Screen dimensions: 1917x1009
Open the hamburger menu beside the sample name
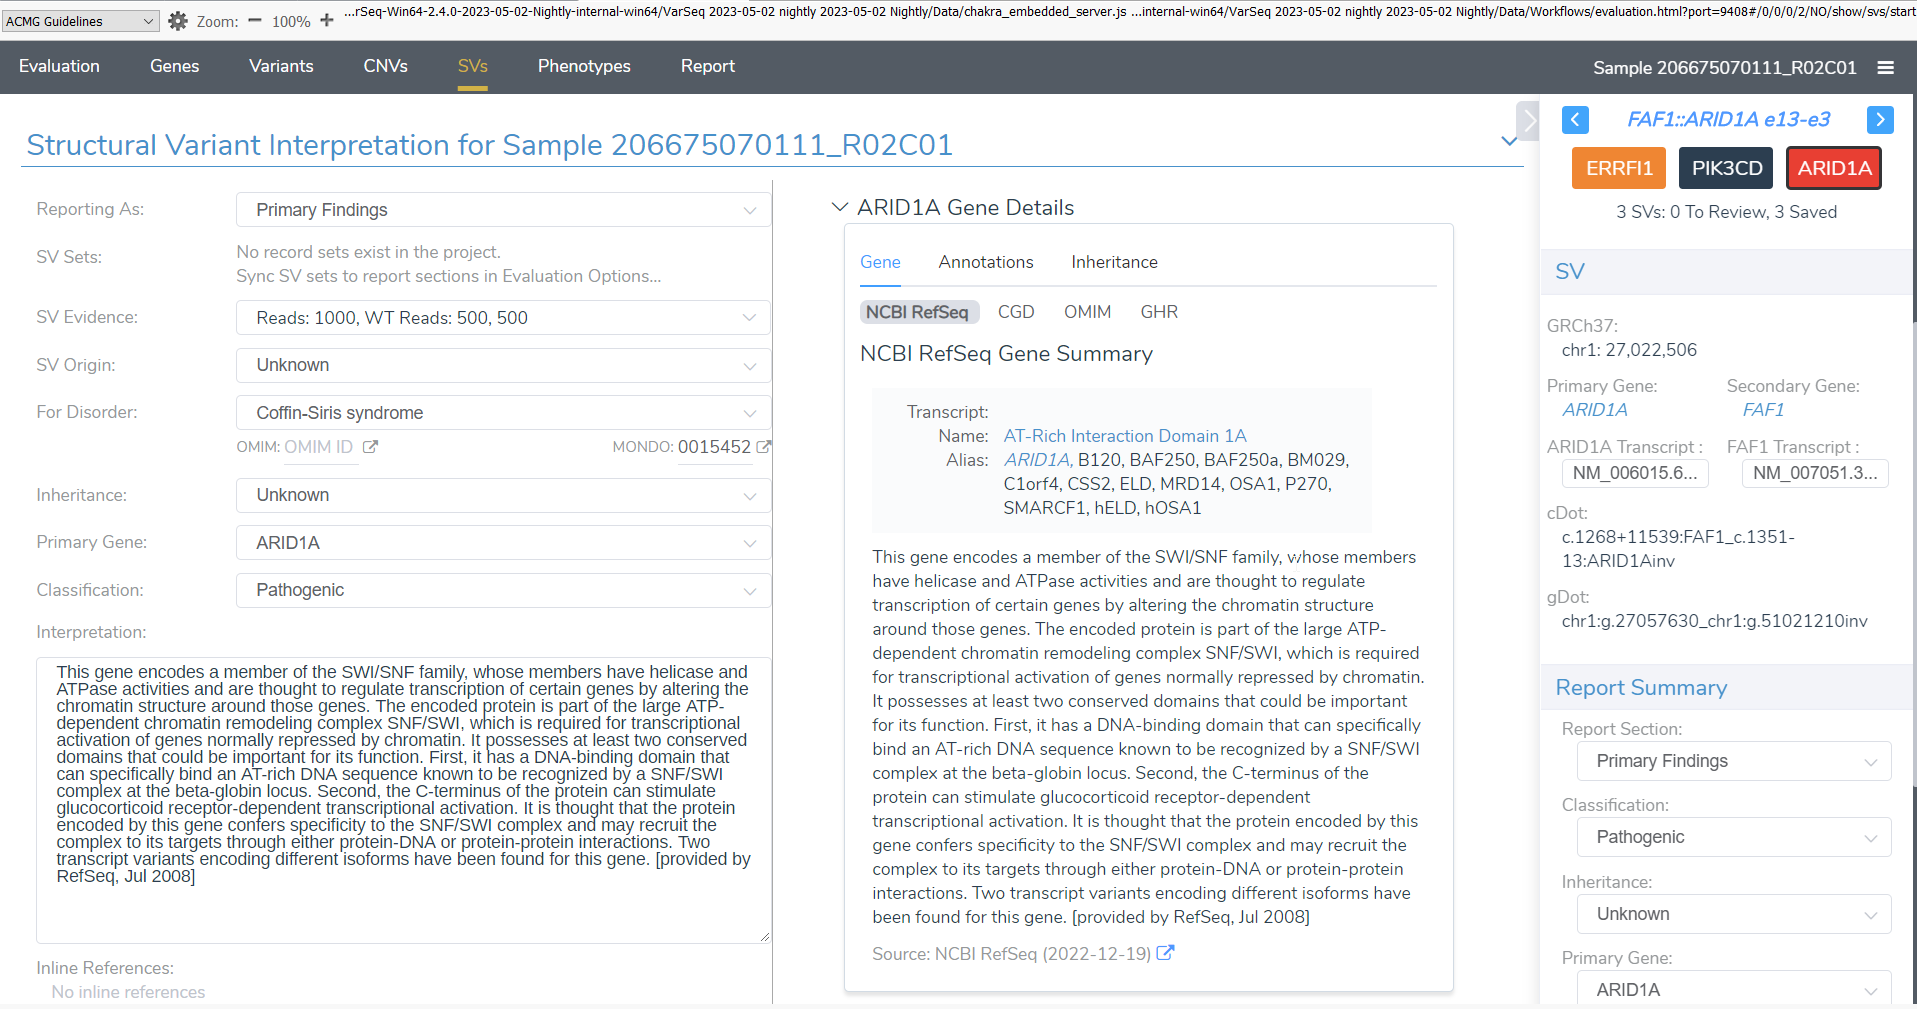[x=1888, y=67]
